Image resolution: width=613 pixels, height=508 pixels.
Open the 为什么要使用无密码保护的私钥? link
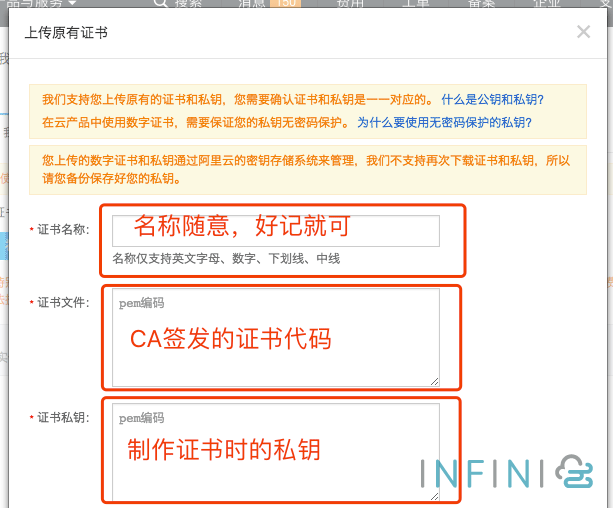[x=444, y=123]
